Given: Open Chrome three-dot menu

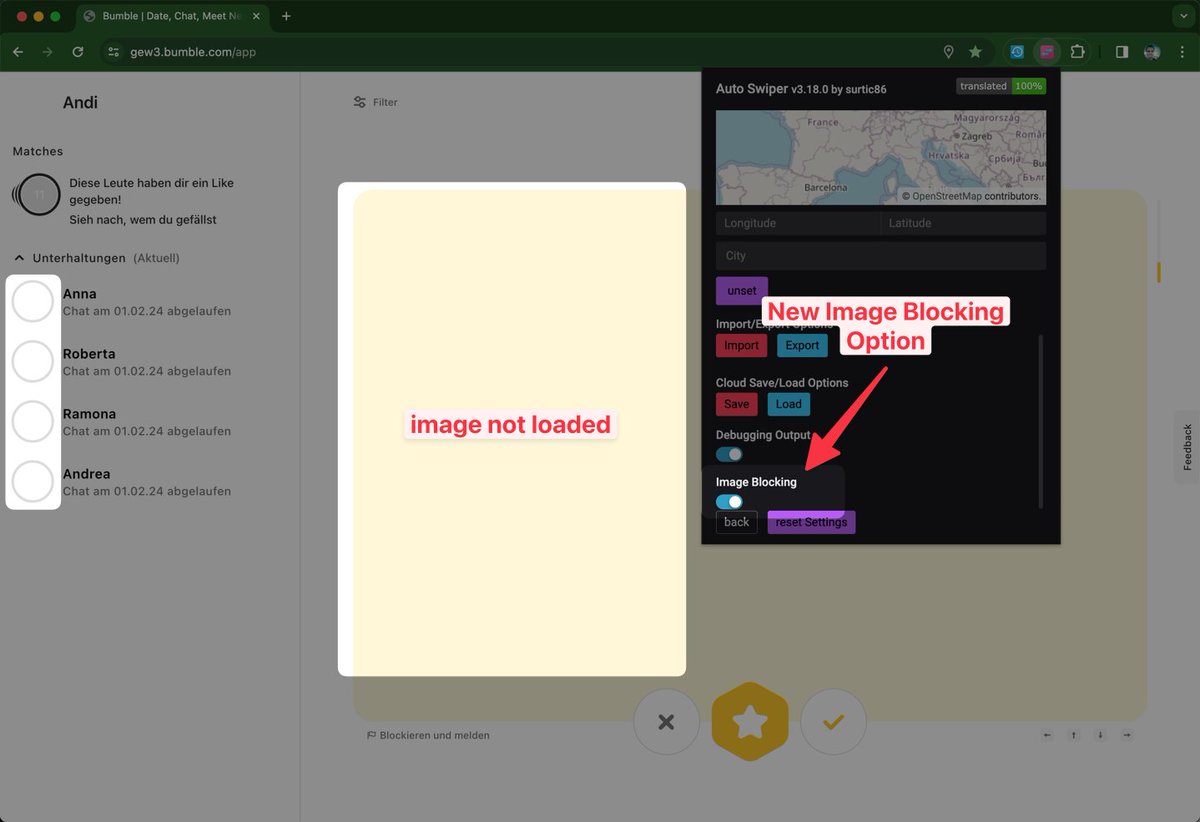Looking at the screenshot, I should coord(1181,51).
